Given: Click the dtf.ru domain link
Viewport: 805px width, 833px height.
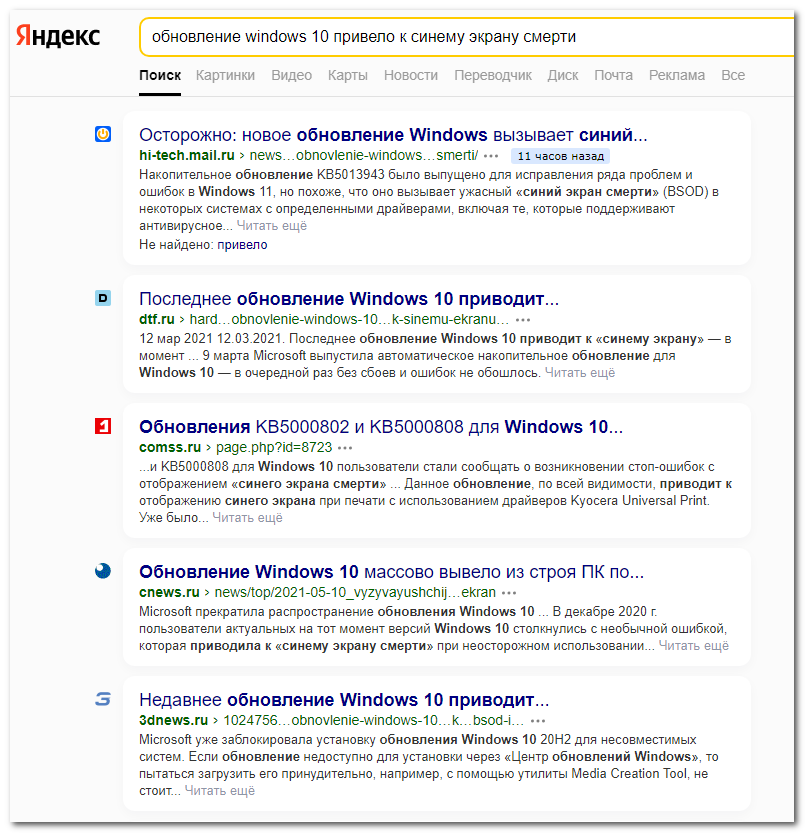Looking at the screenshot, I should click(157, 319).
